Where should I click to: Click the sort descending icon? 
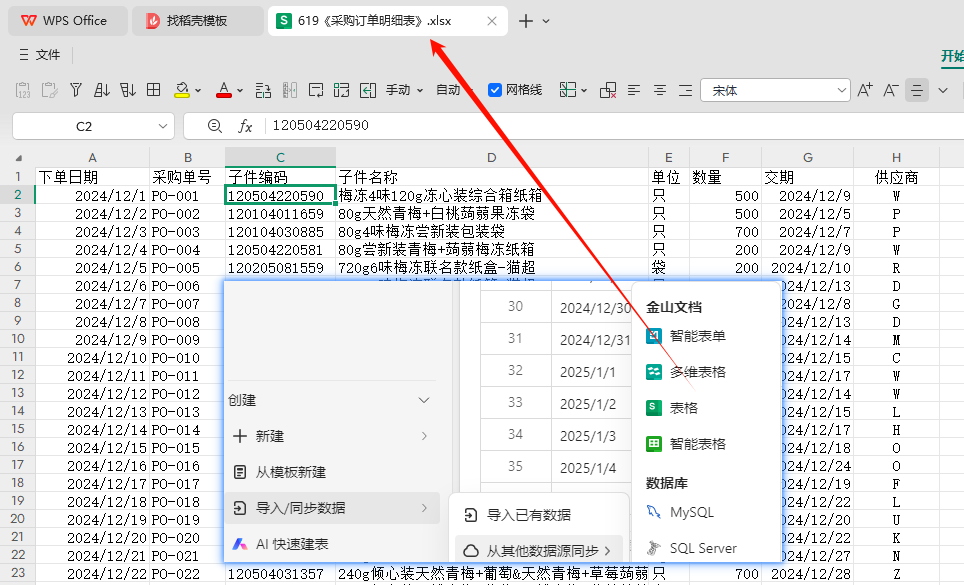click(128, 90)
